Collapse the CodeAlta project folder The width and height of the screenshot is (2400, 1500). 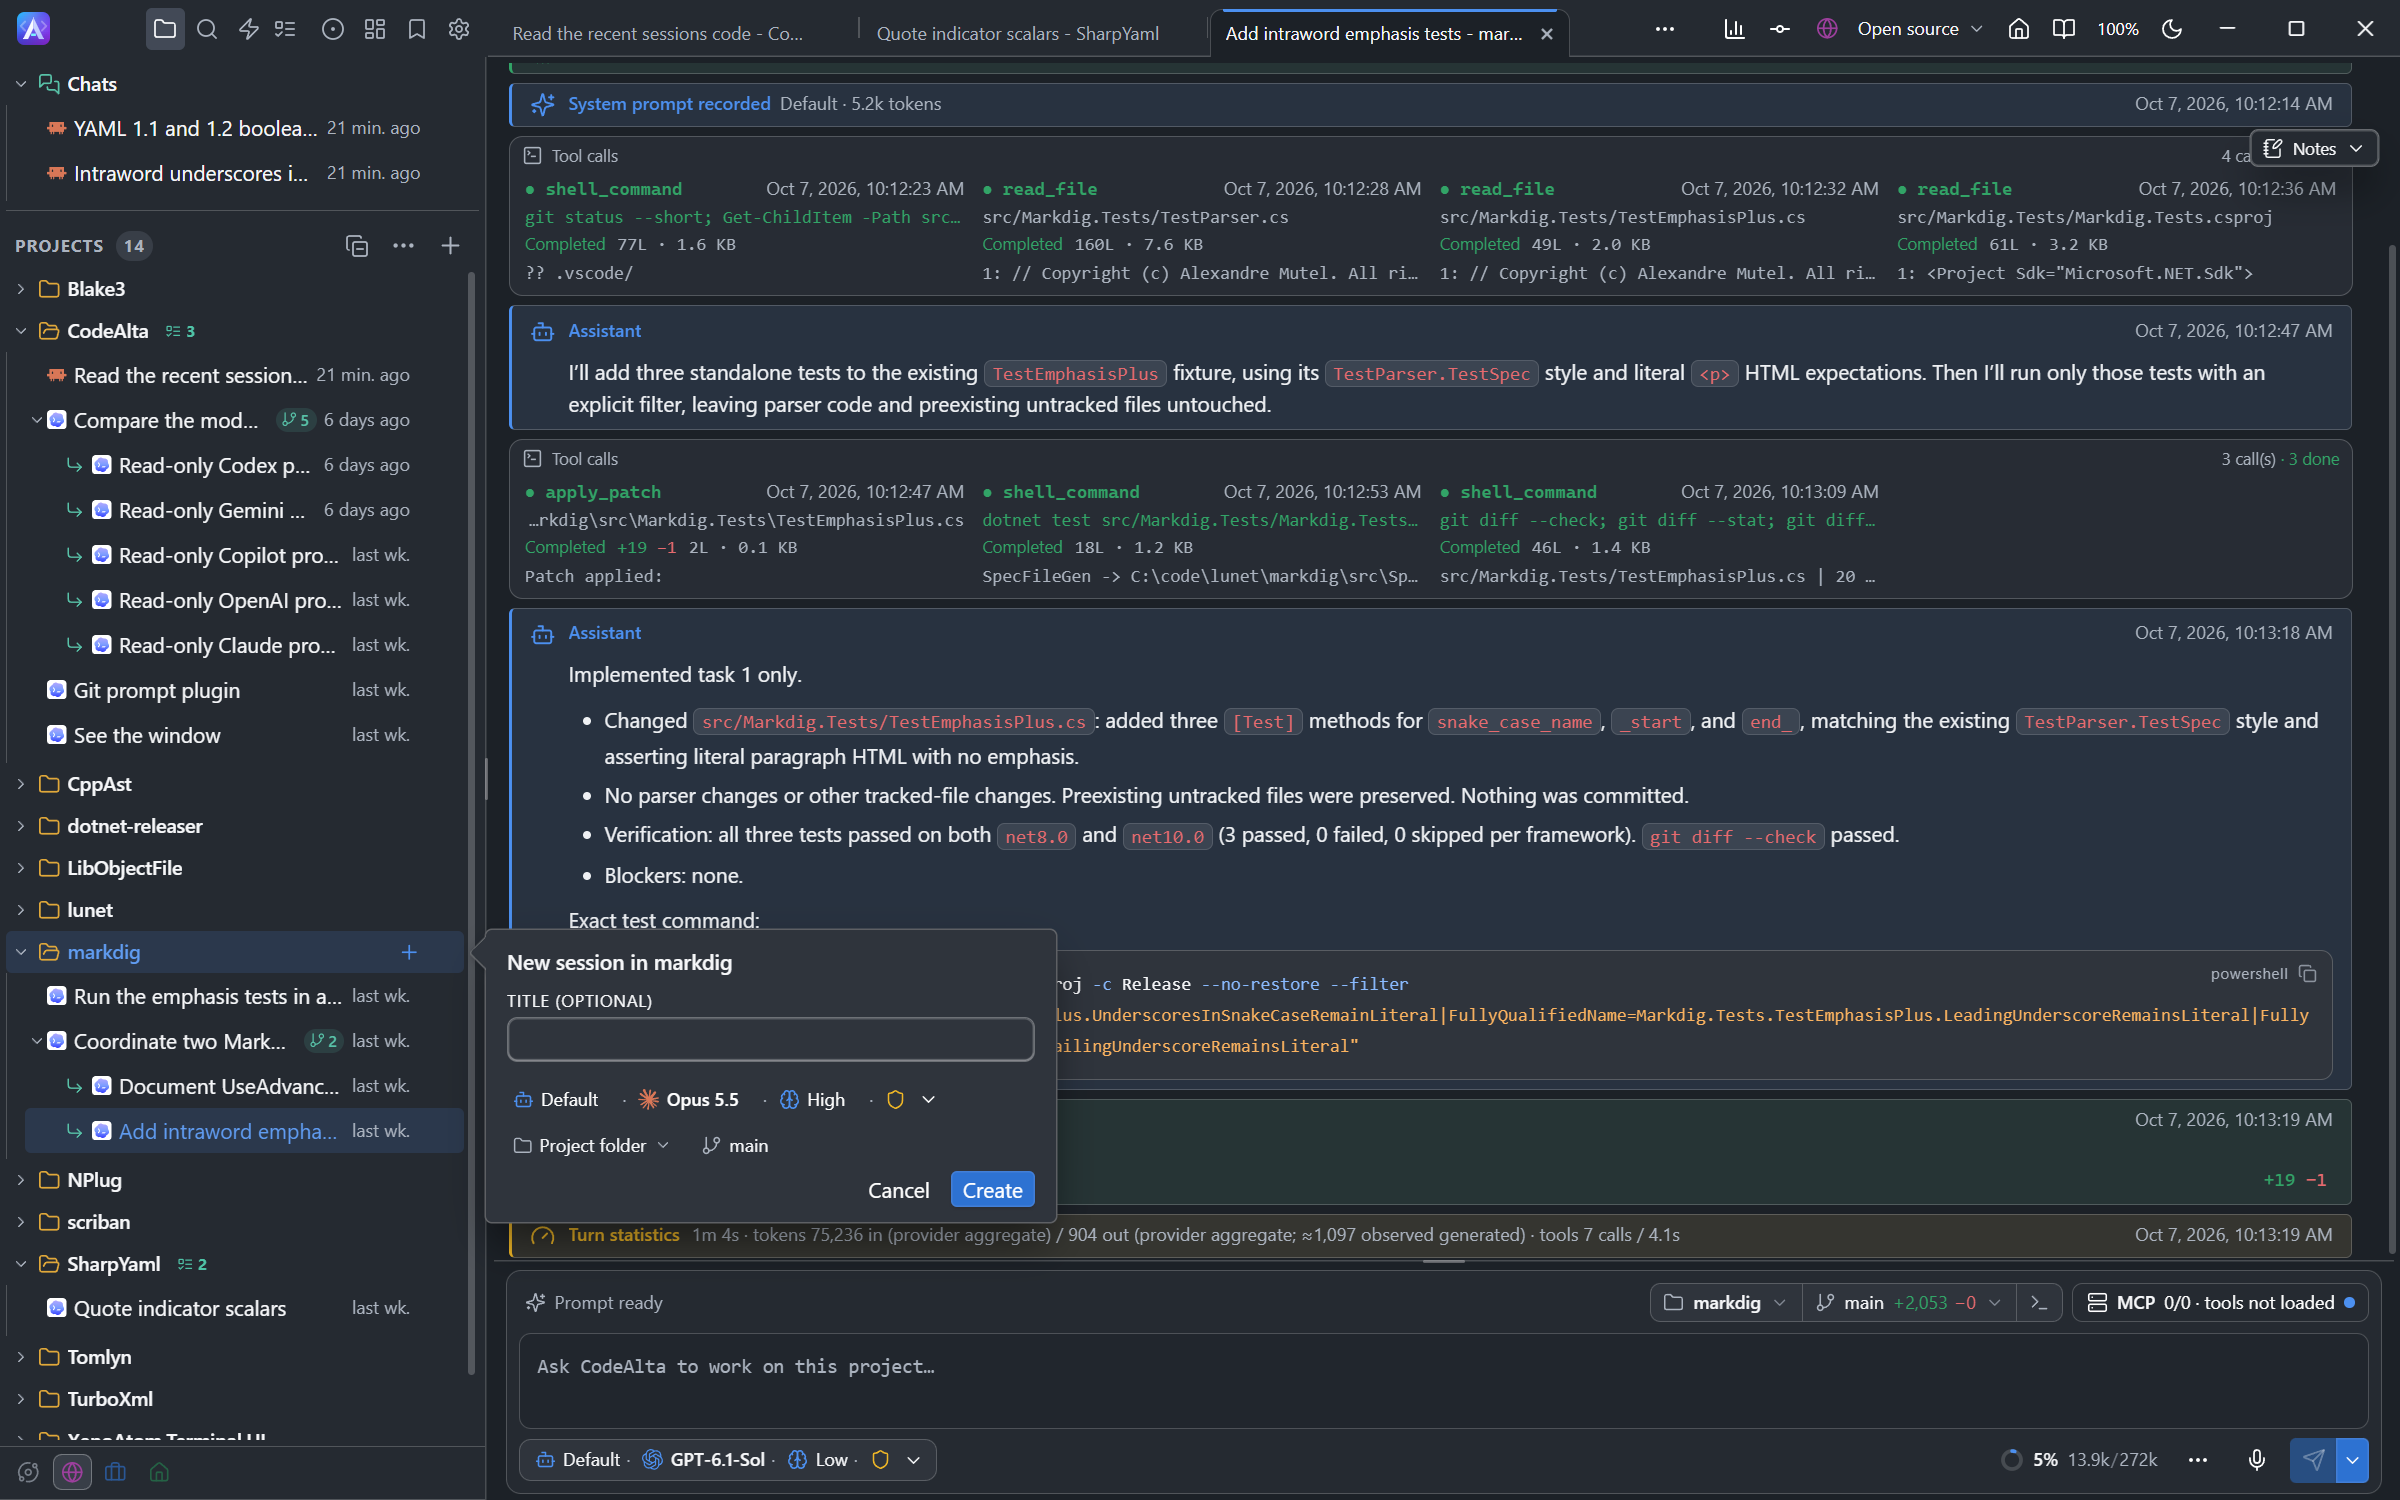tap(21, 331)
